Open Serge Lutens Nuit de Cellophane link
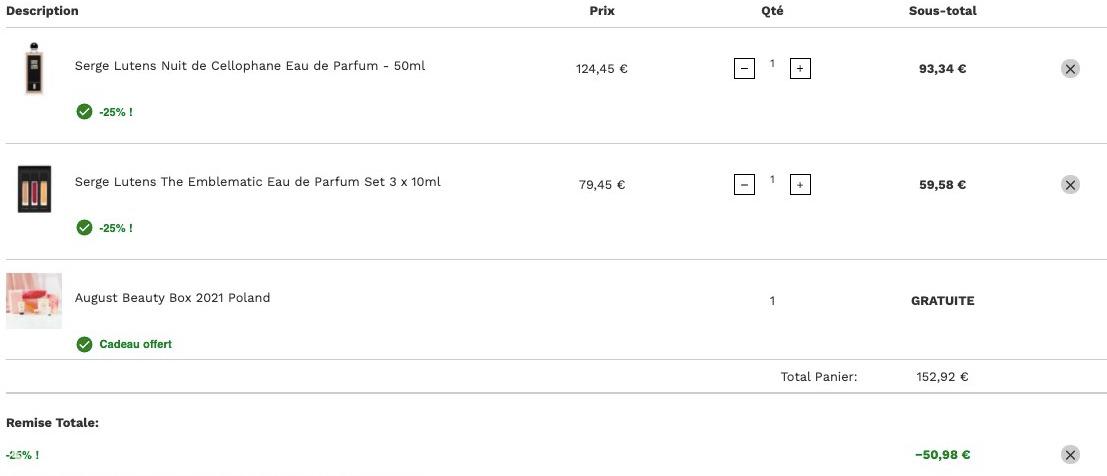Image resolution: width=1107 pixels, height=476 pixels. pos(250,66)
